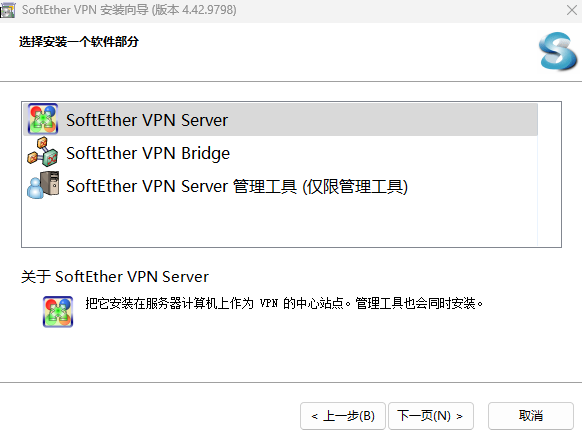Click the blank right strip of the list box

click(x=549, y=174)
